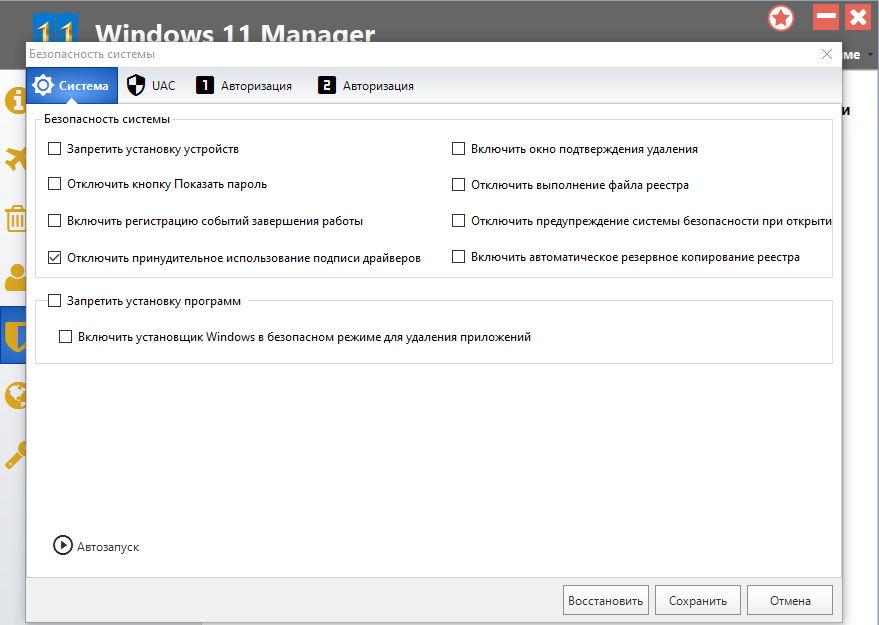The image size is (879, 625).
Task: Enable Запретить установку устройств checkbox
Action: tap(54, 149)
